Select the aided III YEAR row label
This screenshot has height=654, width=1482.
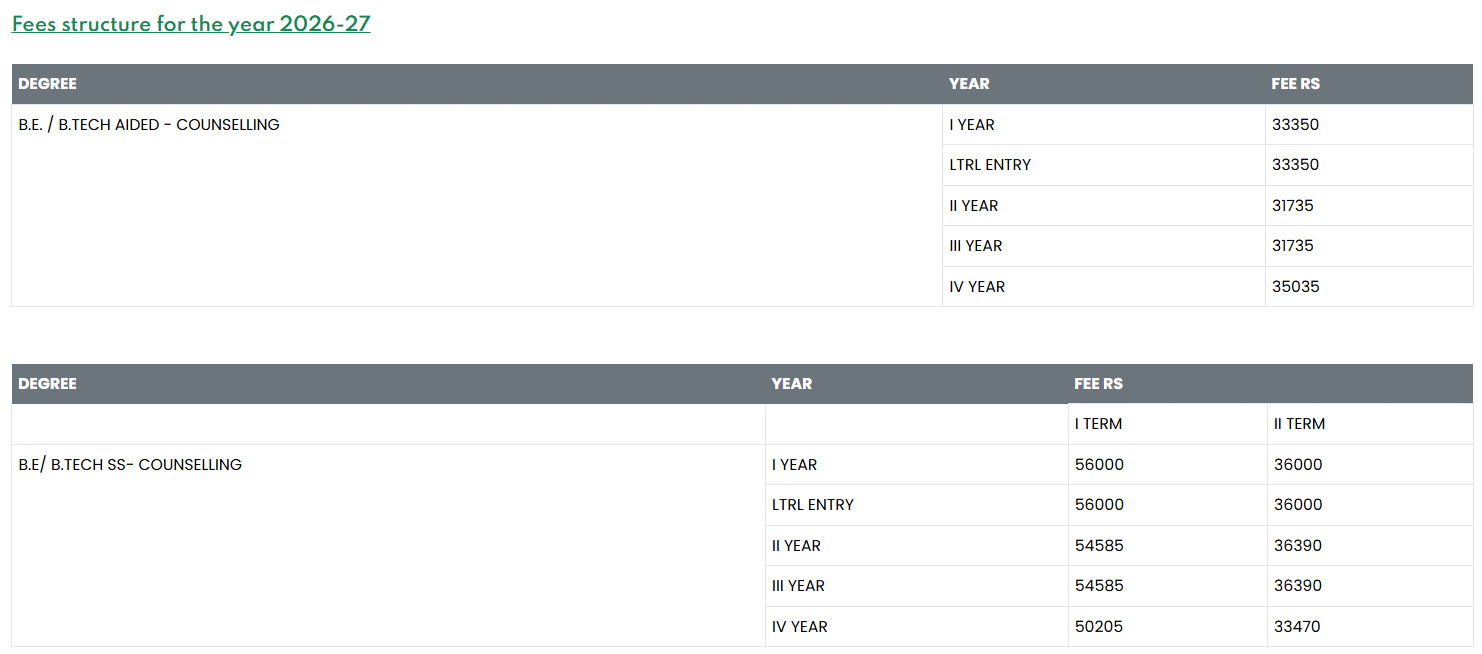975,246
